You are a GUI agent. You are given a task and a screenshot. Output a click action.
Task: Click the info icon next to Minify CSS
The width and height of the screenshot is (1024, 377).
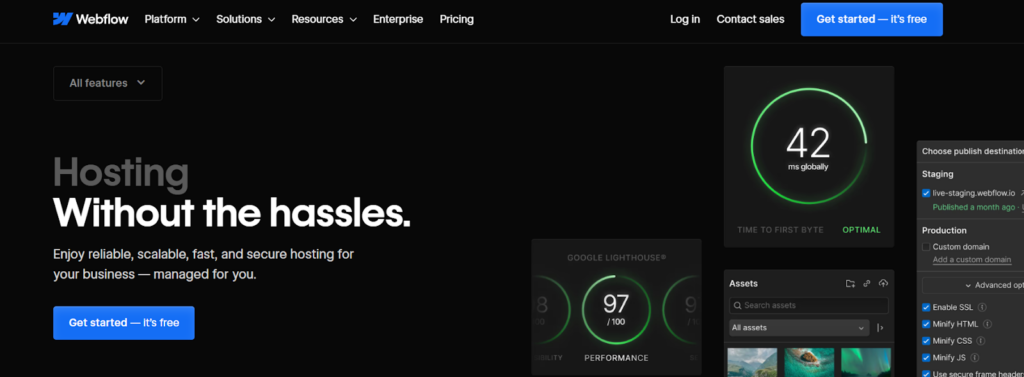tap(981, 340)
